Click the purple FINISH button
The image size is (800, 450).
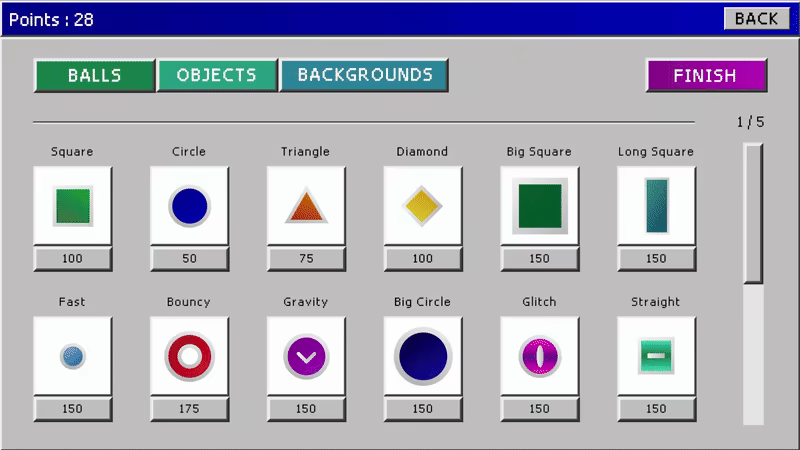[707, 76]
